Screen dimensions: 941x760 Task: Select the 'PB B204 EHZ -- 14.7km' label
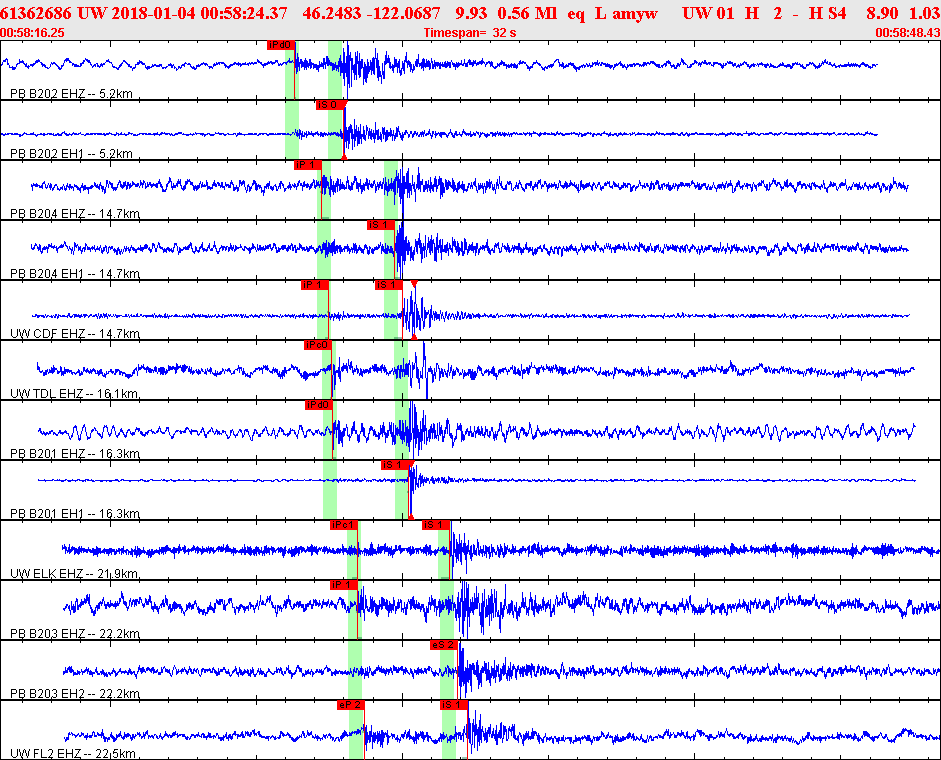click(75, 214)
